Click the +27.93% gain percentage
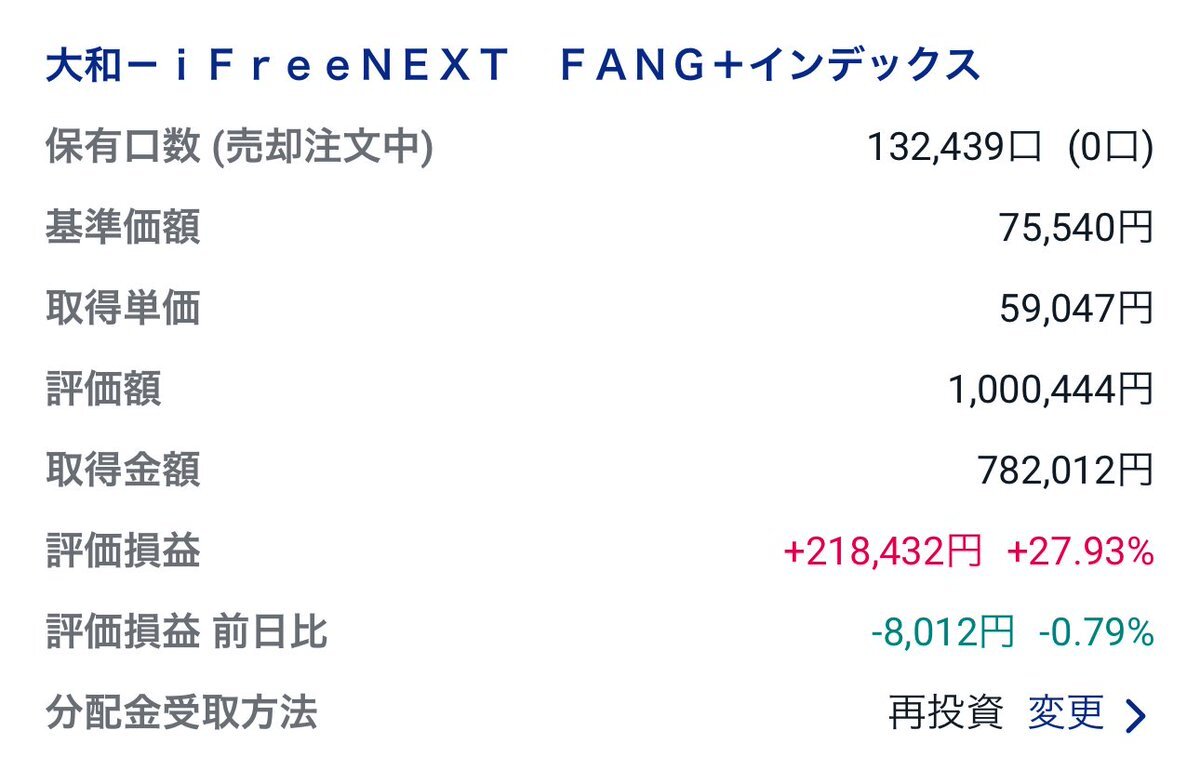This screenshot has width=1200, height=757. [x=1080, y=552]
